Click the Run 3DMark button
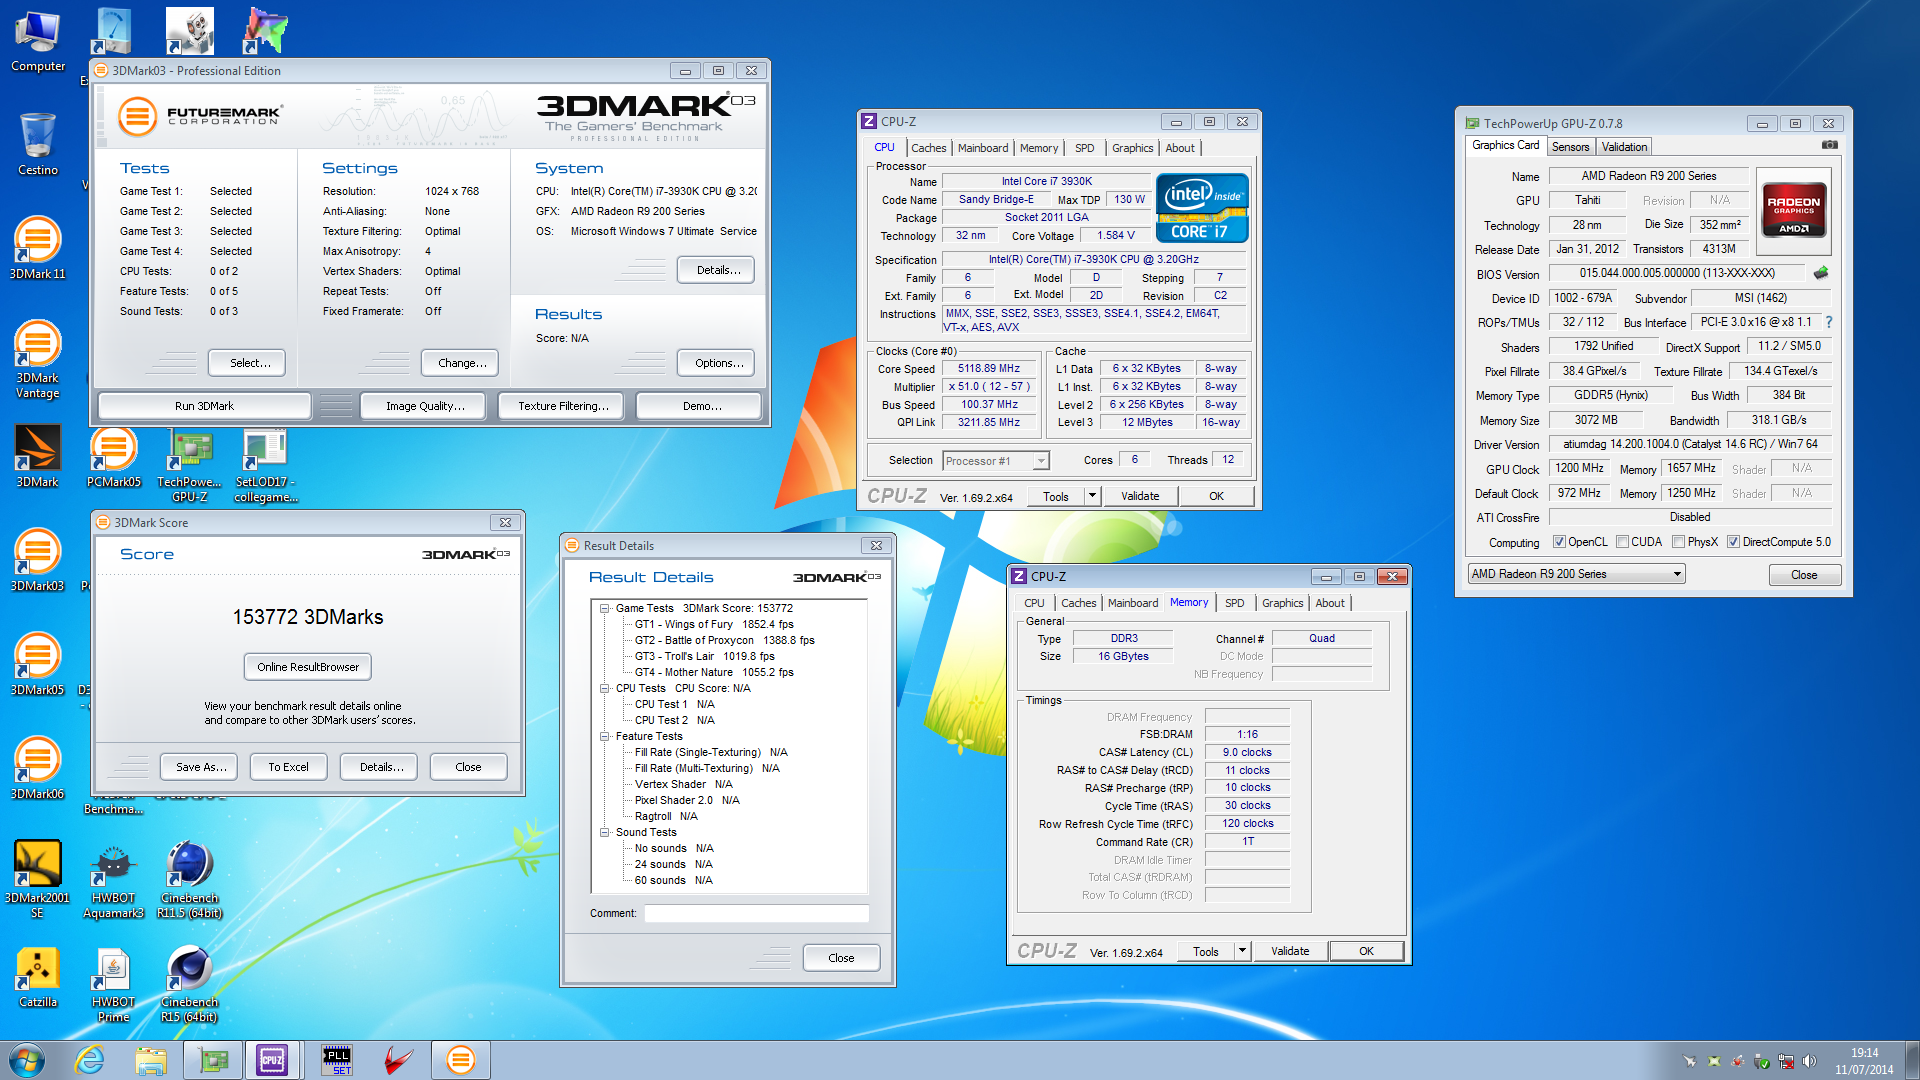Image resolution: width=1920 pixels, height=1080 pixels. click(x=204, y=406)
